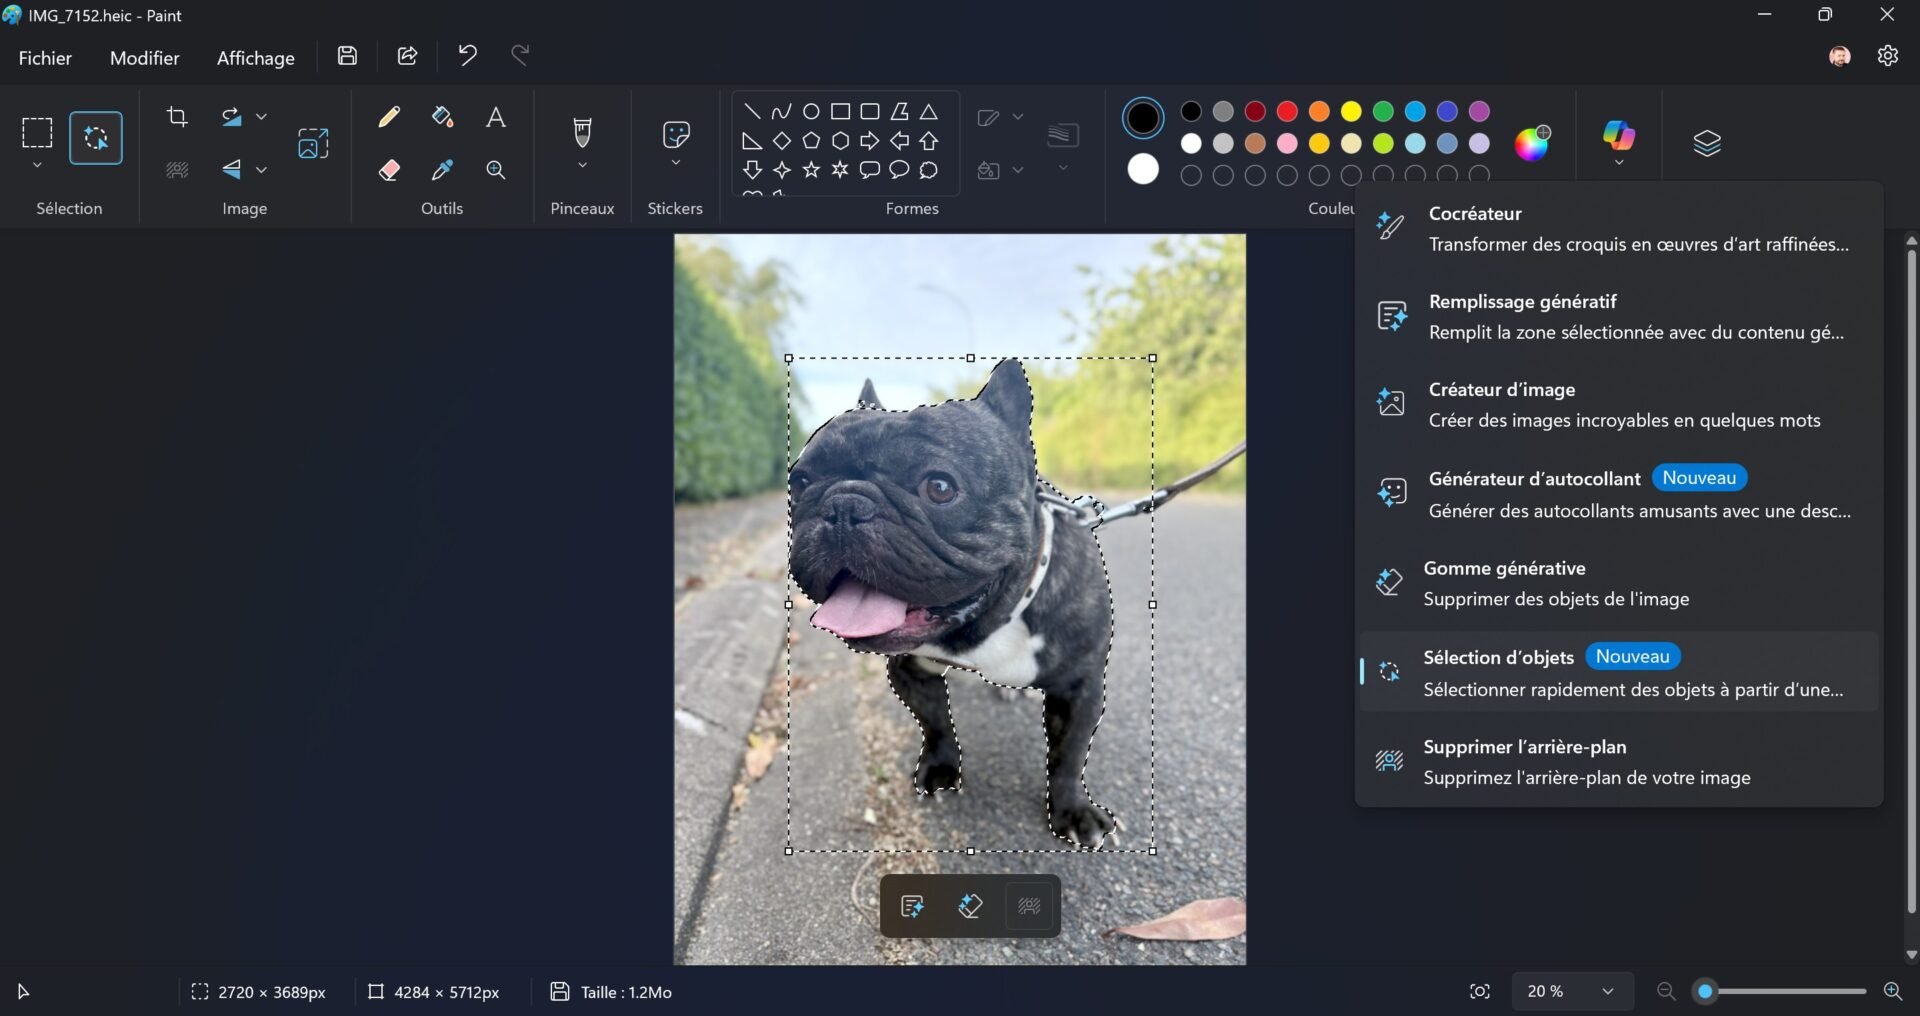Select the Eraser tool

(x=389, y=170)
